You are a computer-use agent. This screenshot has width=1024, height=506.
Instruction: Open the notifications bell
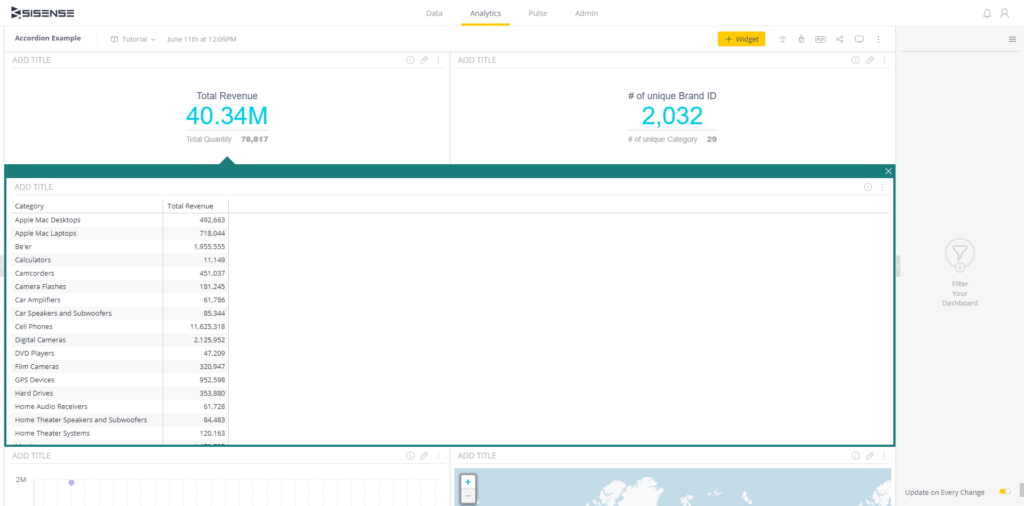click(988, 13)
